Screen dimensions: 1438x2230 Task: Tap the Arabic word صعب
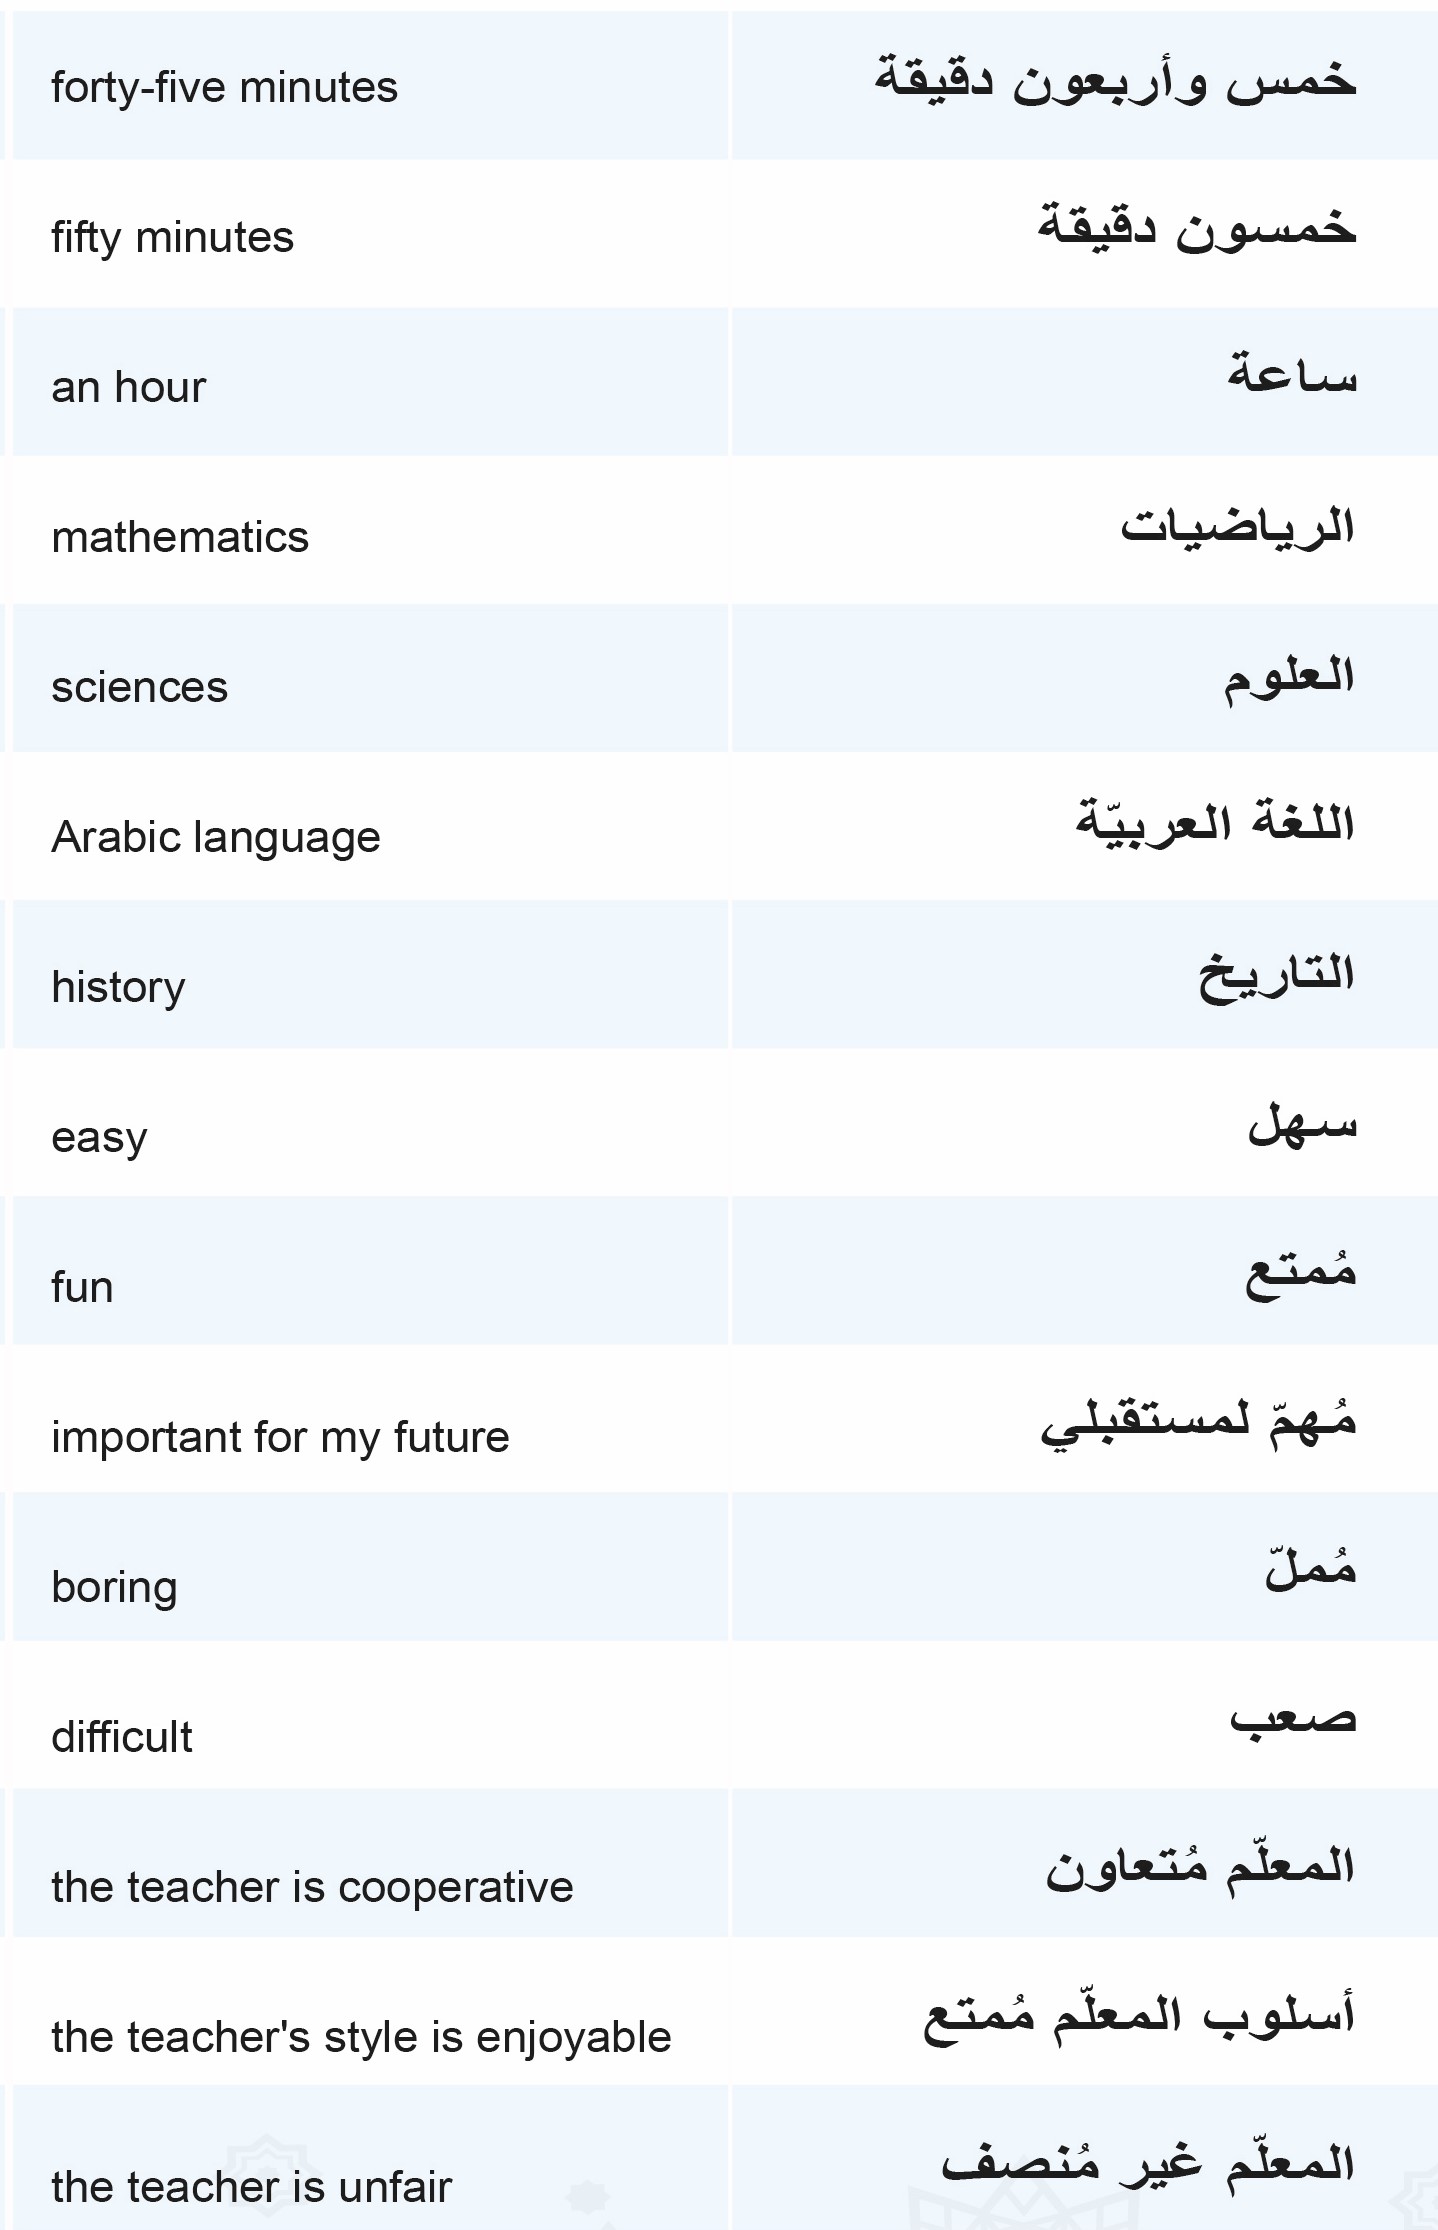coord(1293,1719)
